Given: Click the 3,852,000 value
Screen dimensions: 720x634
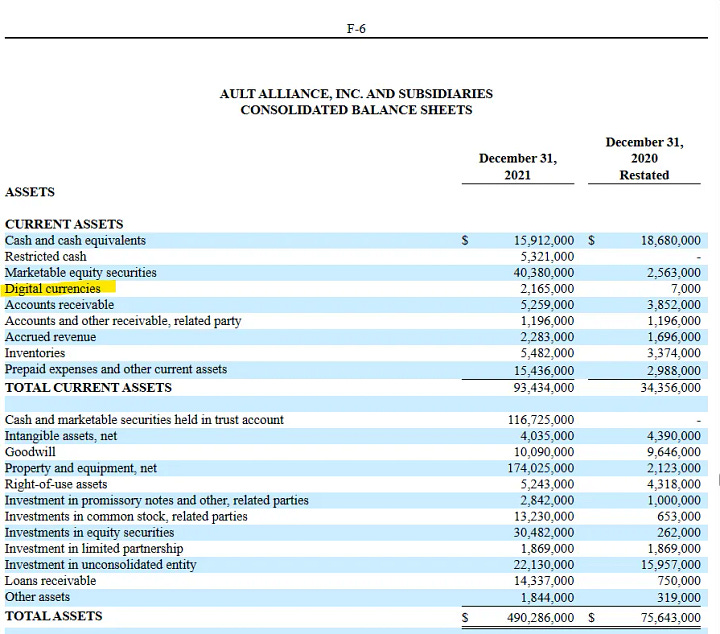Looking at the screenshot, I should pyautogui.click(x=674, y=305).
